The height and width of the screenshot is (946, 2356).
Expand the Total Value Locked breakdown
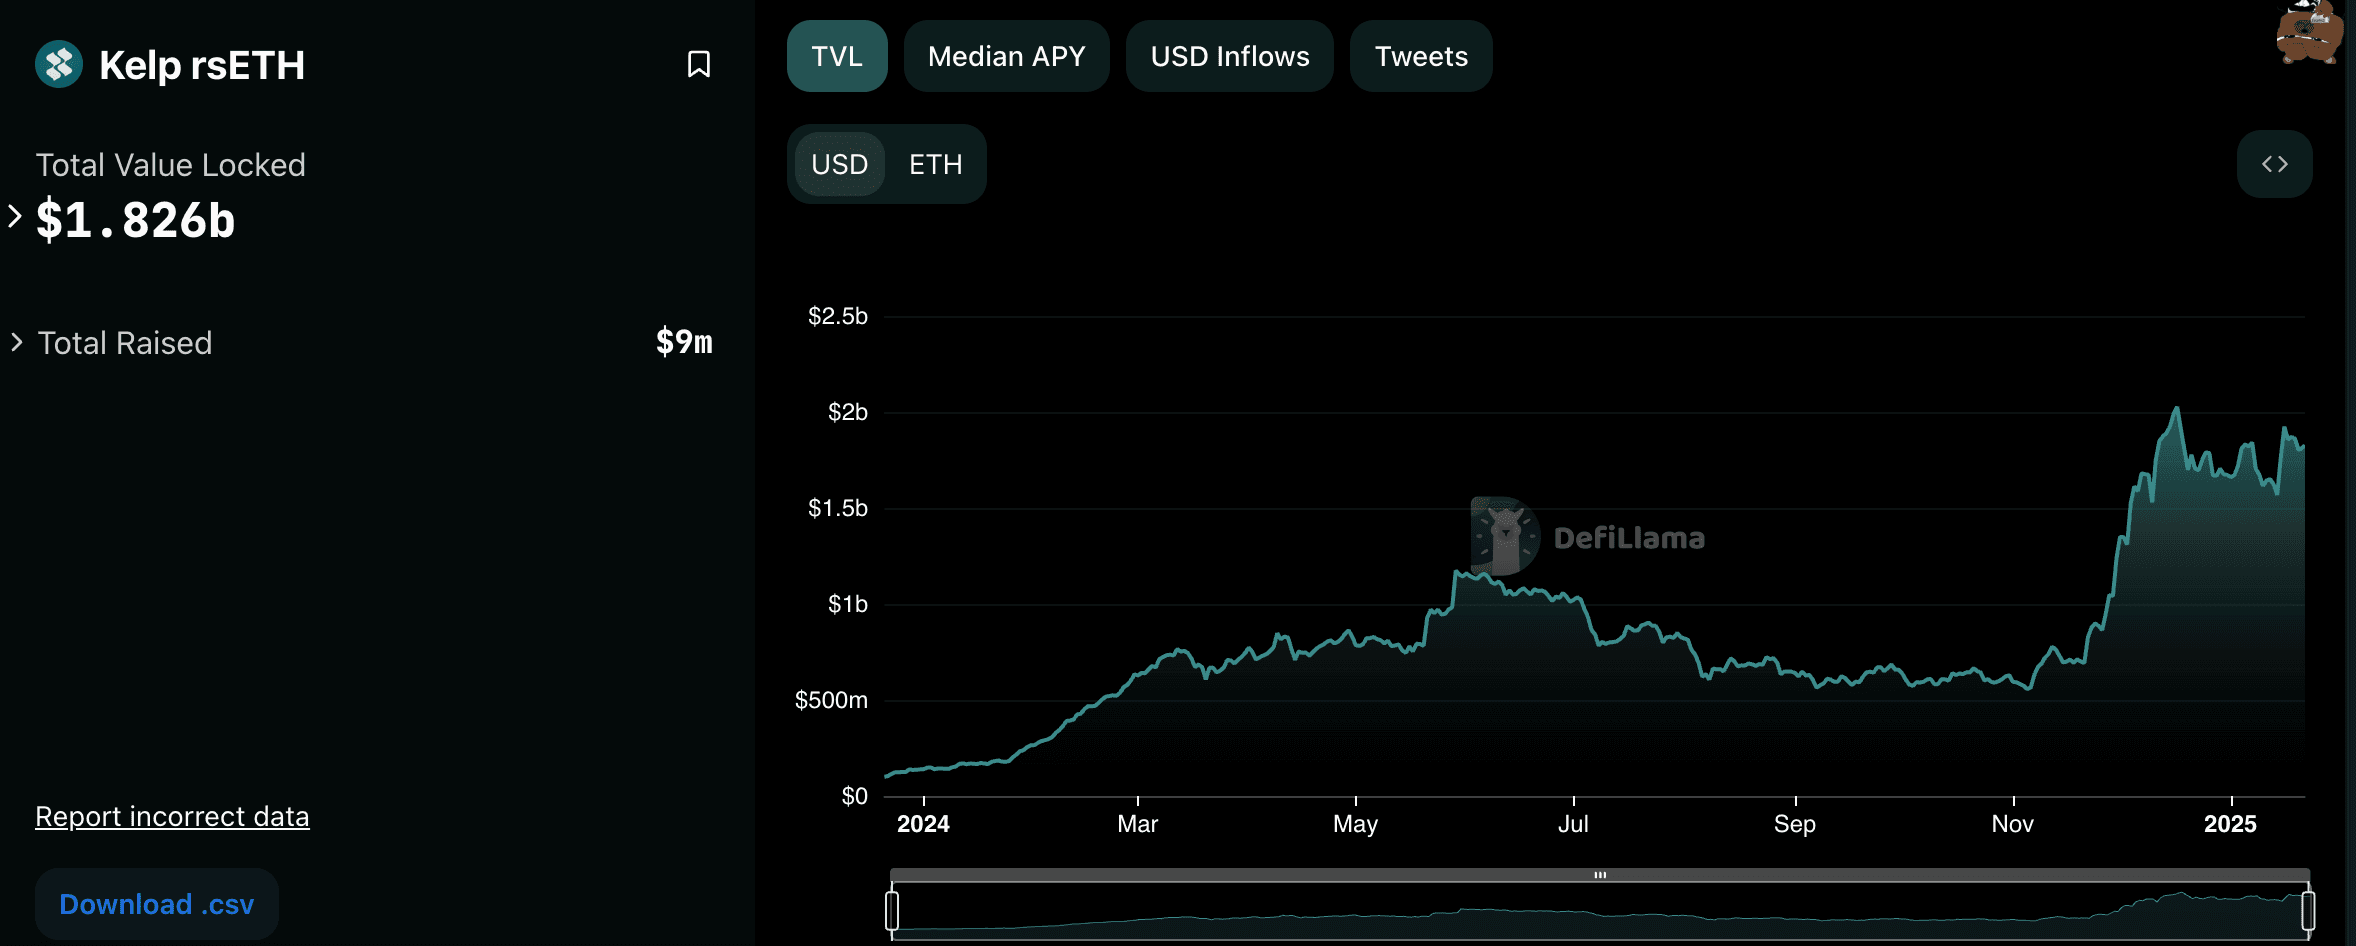point(15,216)
